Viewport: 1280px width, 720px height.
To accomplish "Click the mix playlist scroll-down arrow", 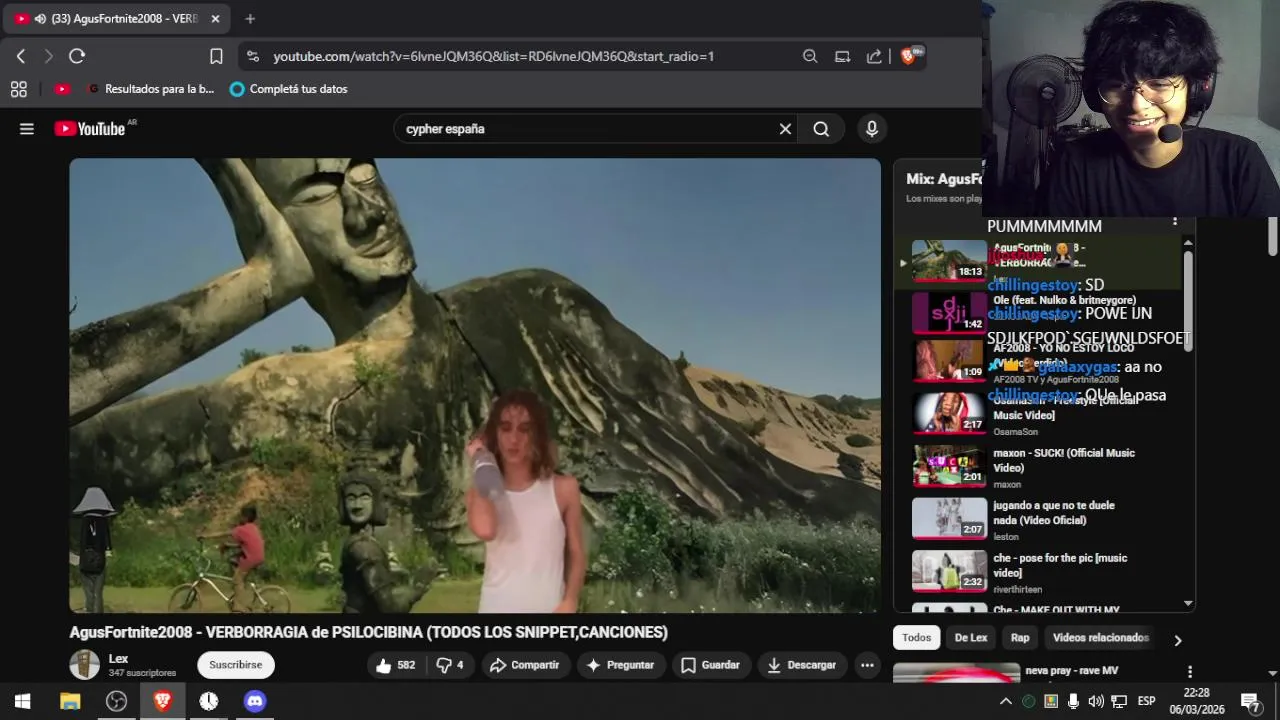I will 1188,603.
